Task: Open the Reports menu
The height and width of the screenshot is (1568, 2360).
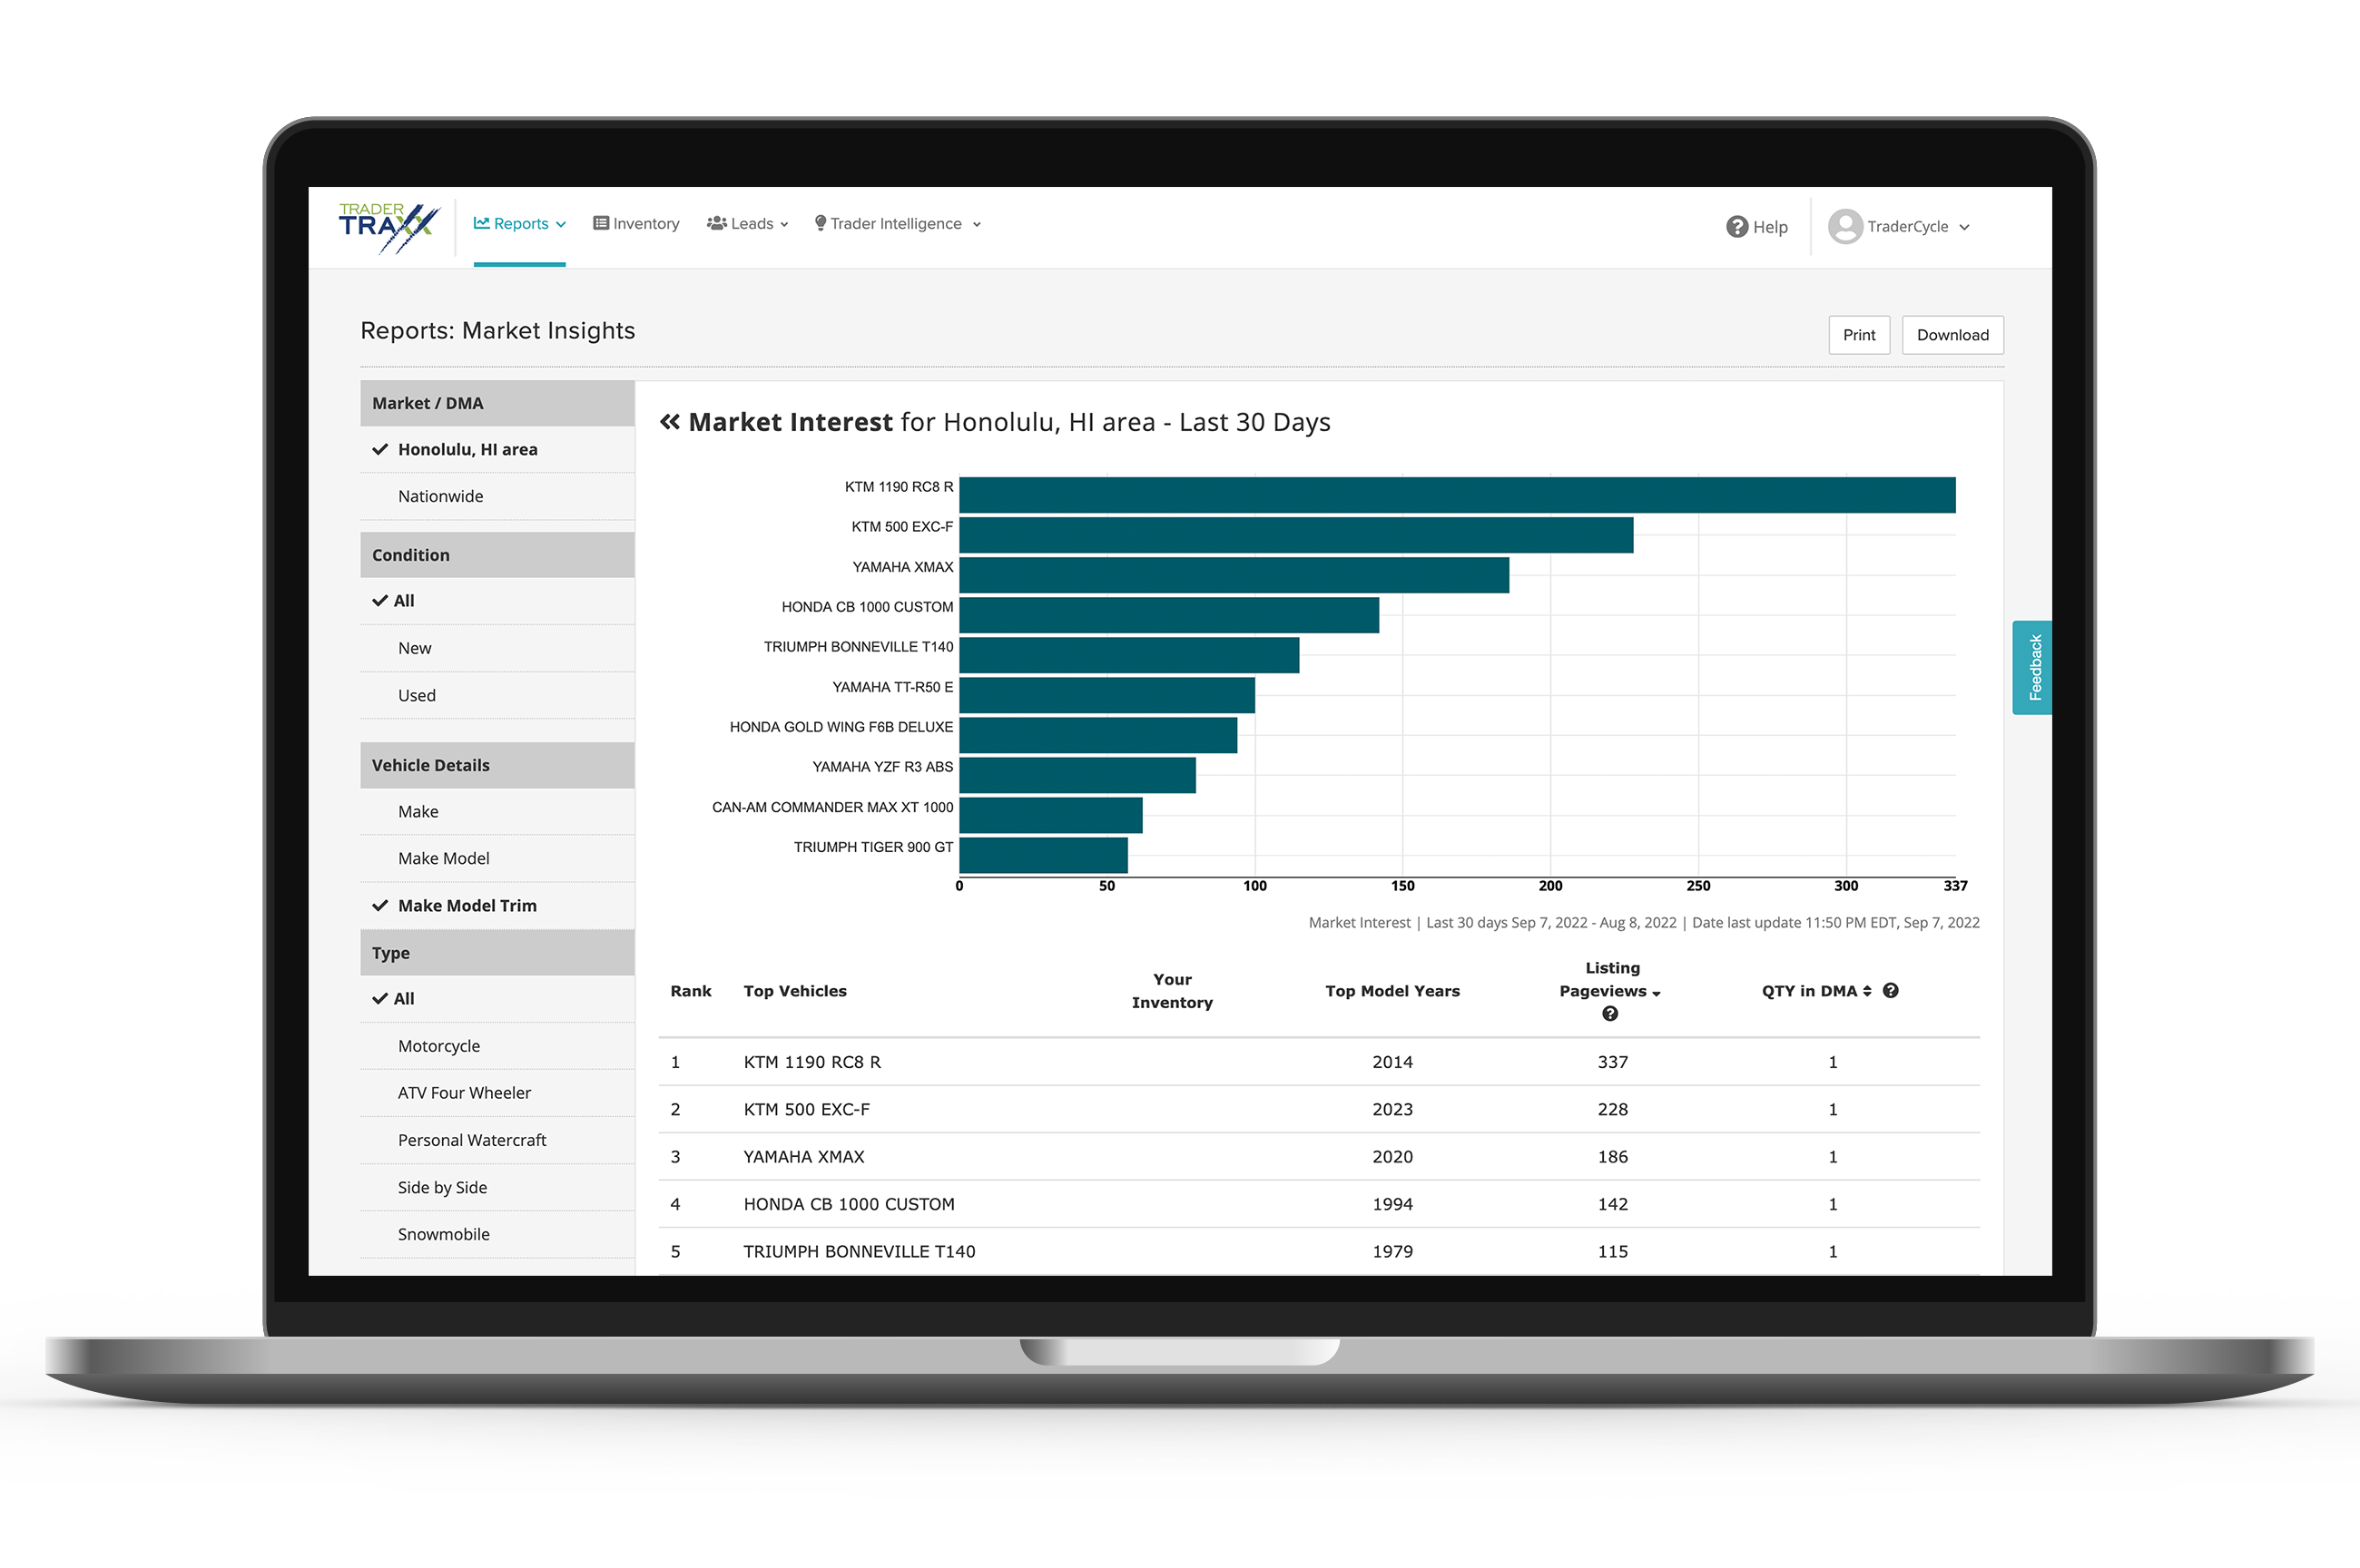Action: pyautogui.click(x=520, y=224)
